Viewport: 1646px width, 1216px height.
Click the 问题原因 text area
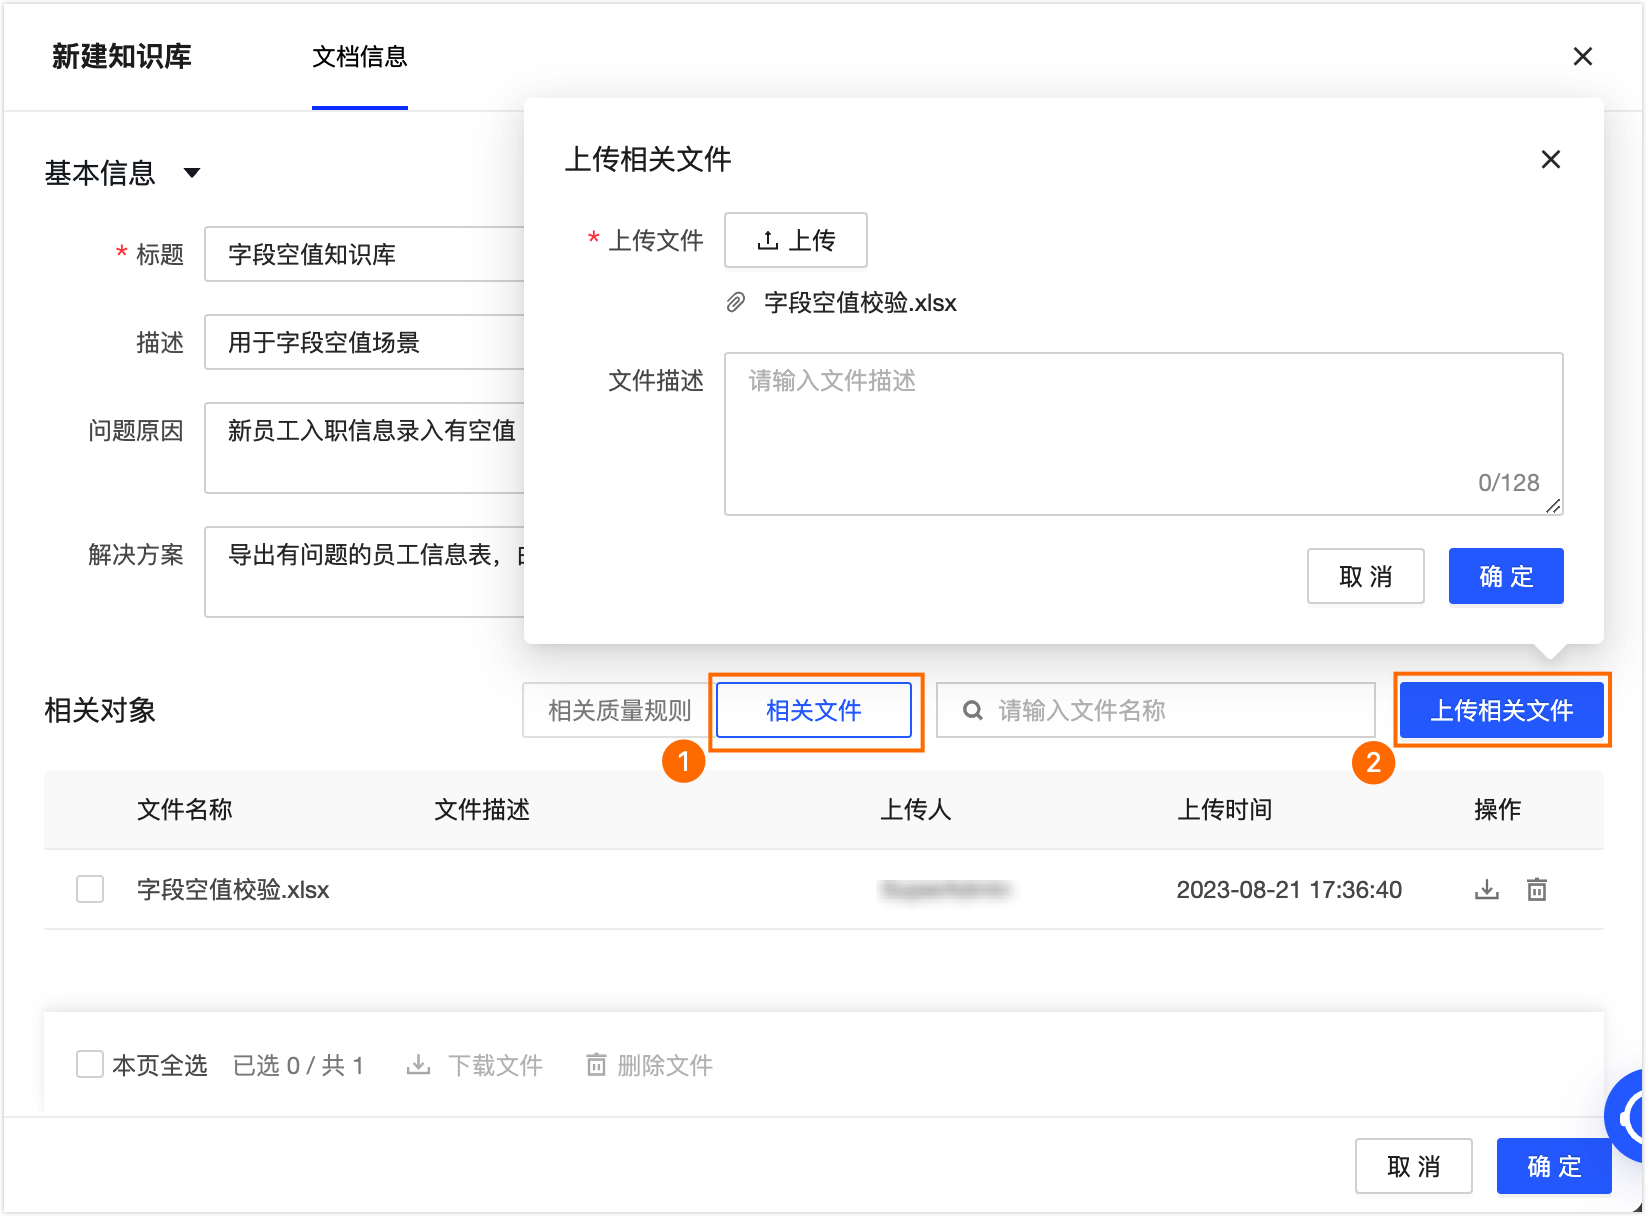point(365,448)
